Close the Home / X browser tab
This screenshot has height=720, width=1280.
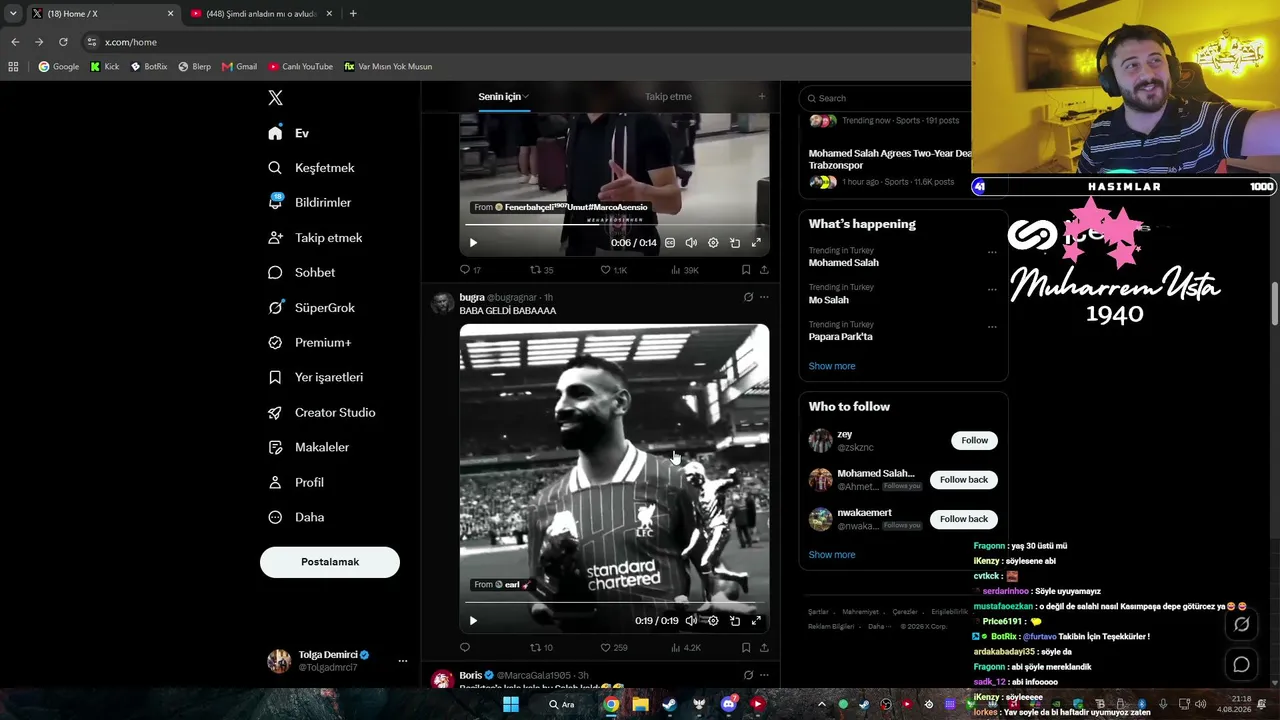(x=170, y=13)
